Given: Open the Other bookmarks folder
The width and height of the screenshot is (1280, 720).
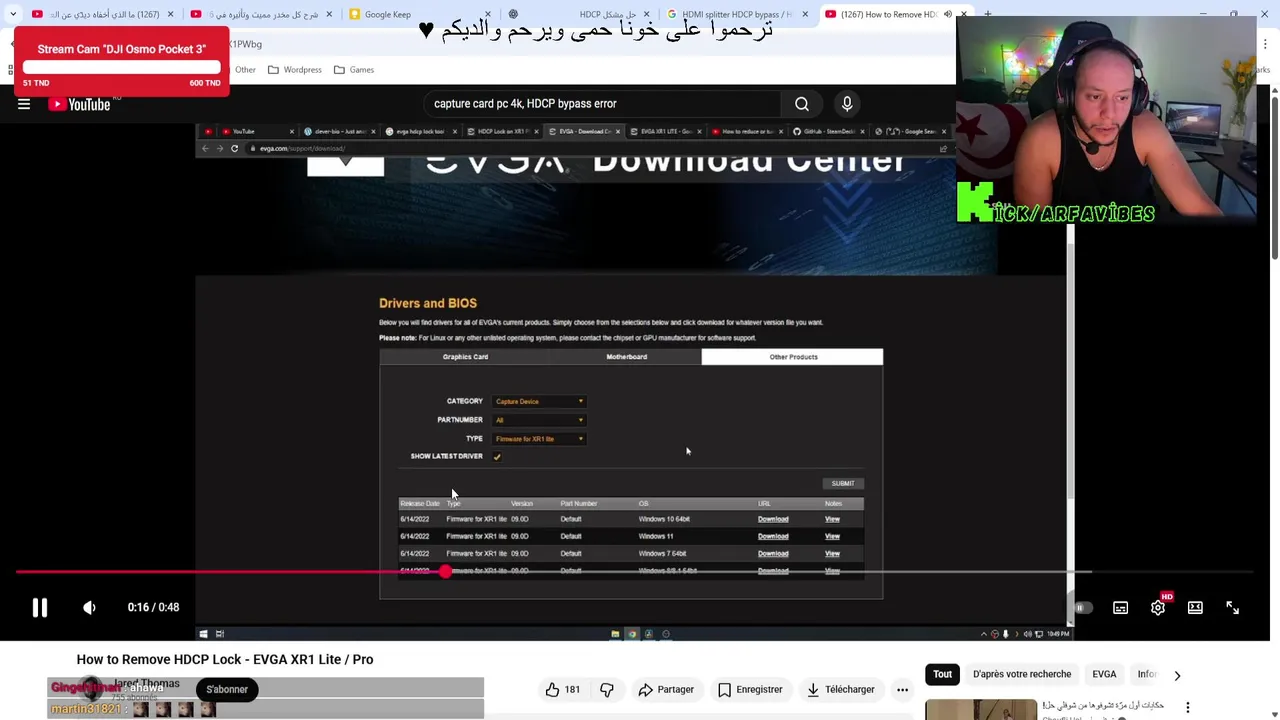Looking at the screenshot, I should [243, 70].
